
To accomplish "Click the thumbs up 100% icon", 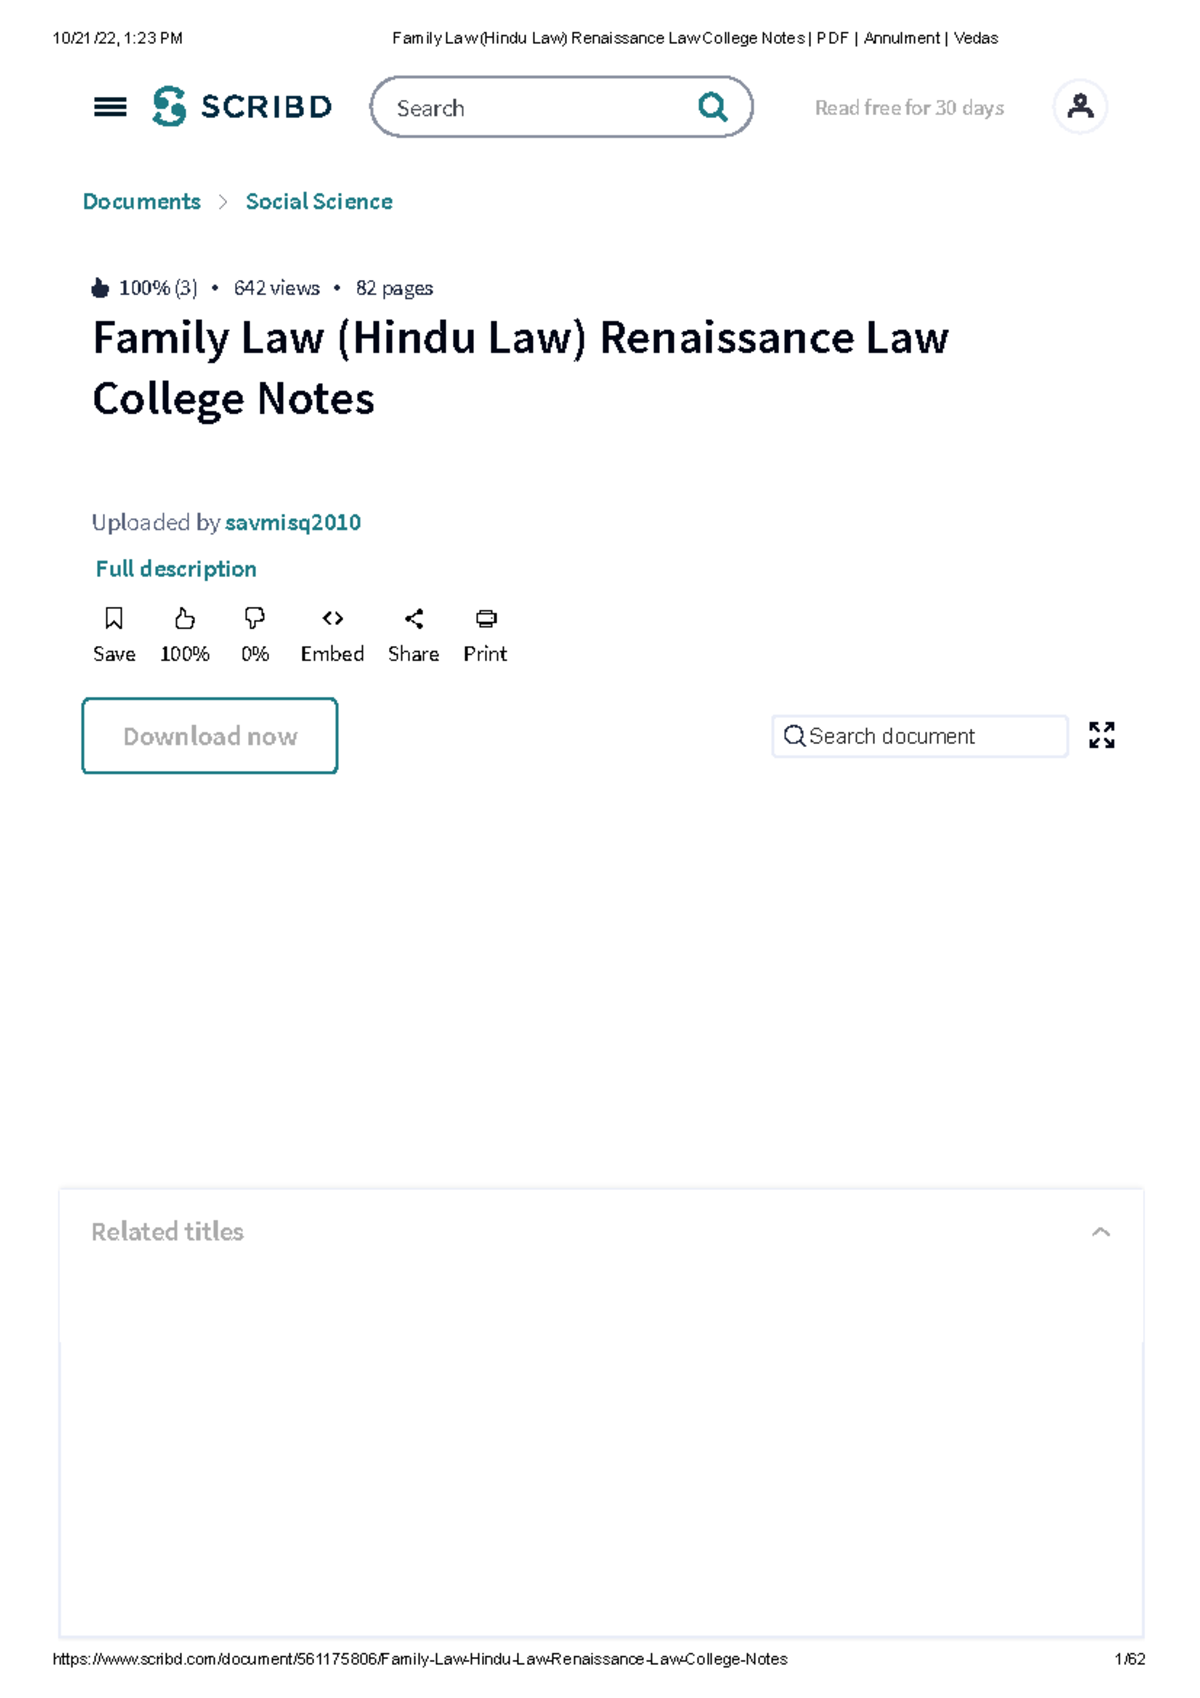I will point(185,619).
